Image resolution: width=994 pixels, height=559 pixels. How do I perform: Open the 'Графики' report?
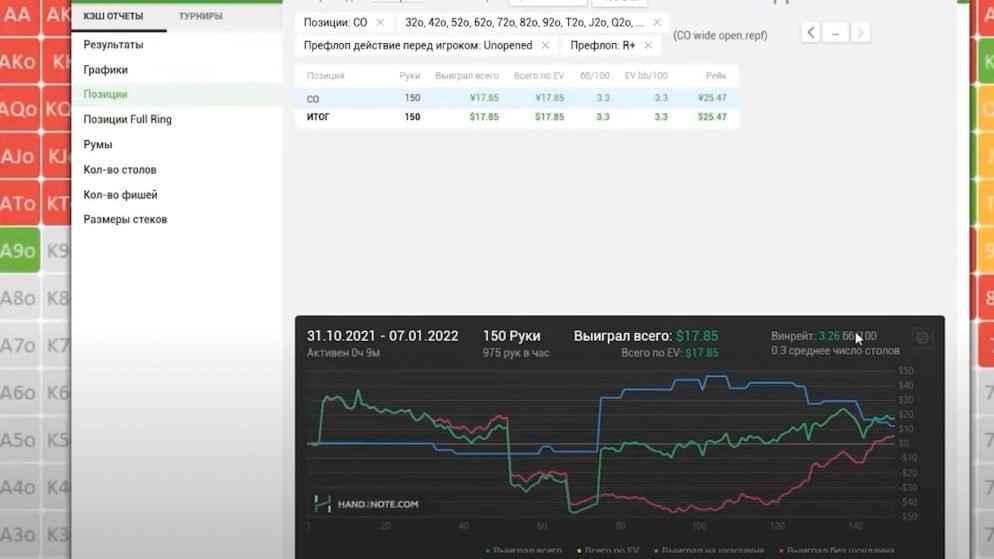(x=105, y=70)
